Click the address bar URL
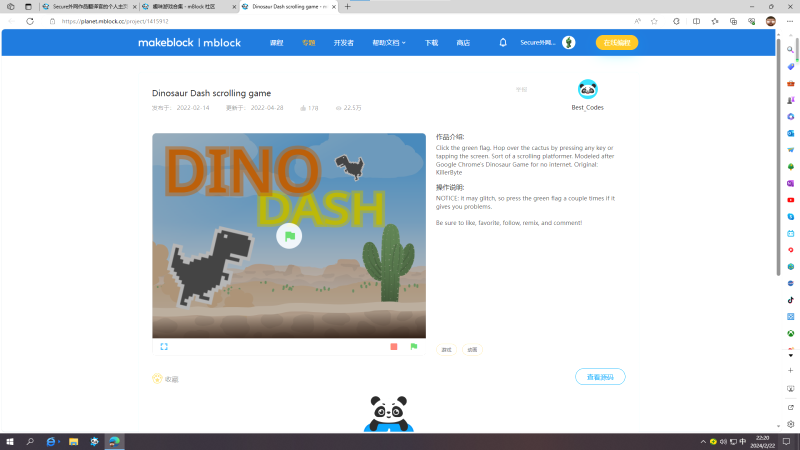 point(115,21)
